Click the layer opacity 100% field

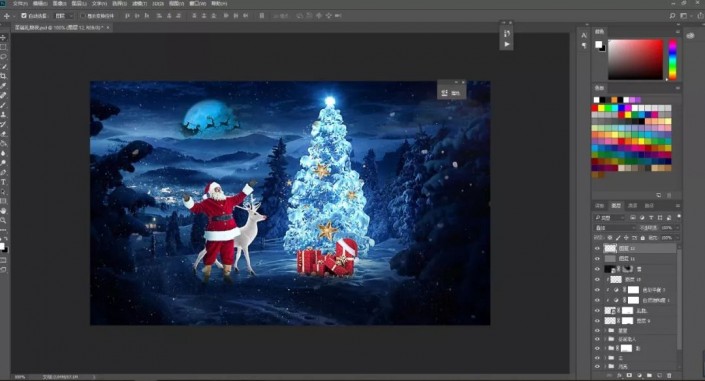pos(667,228)
